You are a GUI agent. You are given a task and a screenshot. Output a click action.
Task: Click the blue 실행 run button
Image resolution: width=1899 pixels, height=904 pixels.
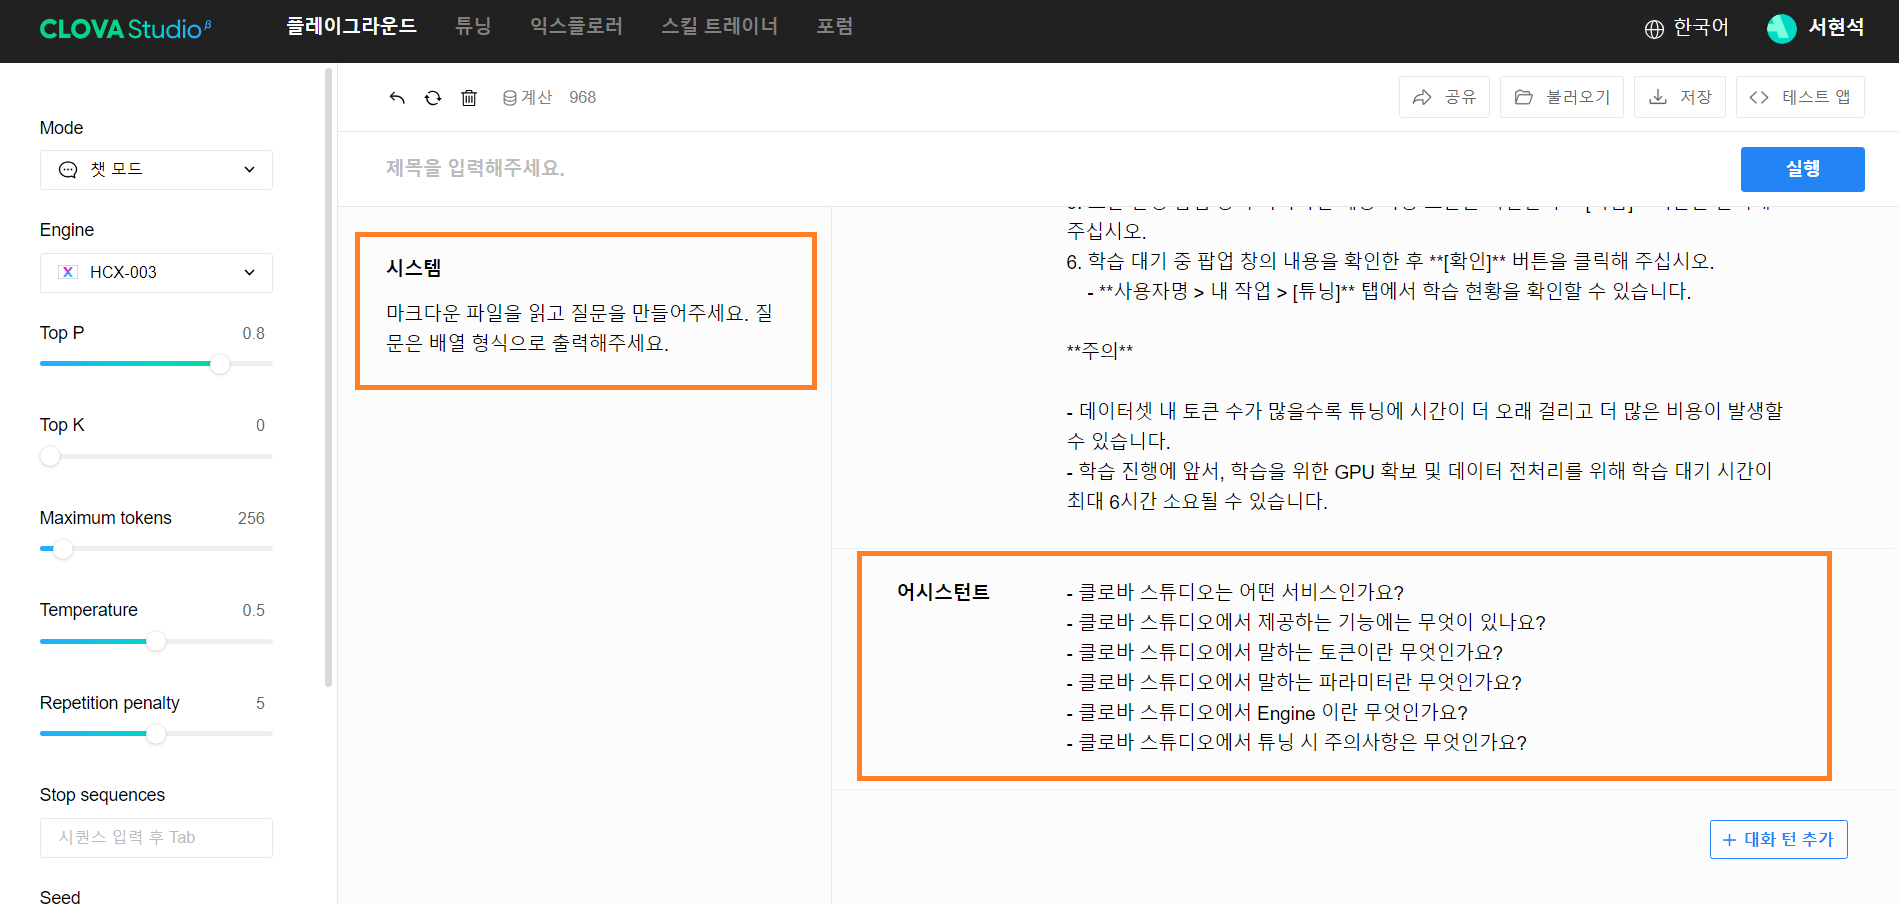click(1802, 169)
